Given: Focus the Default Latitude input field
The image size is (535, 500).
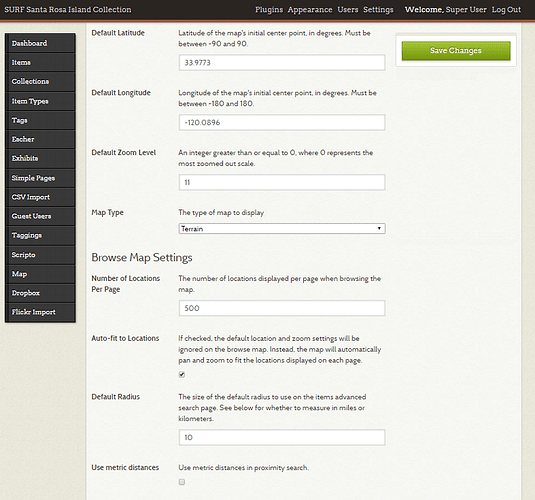Looking at the screenshot, I should coord(282,63).
